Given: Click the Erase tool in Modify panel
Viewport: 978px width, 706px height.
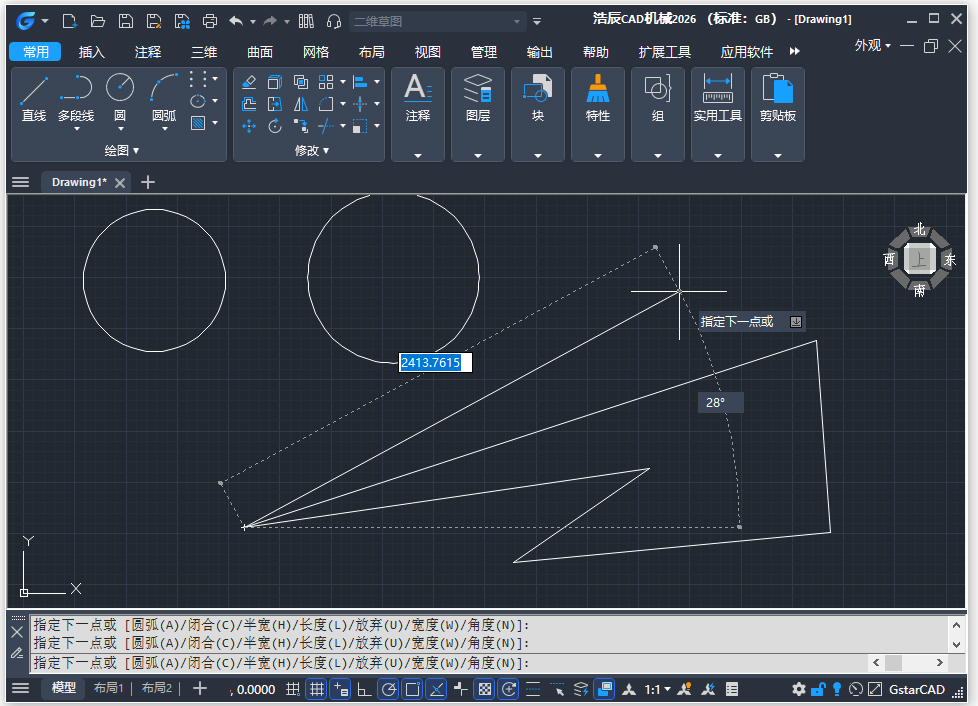Looking at the screenshot, I should (249, 82).
